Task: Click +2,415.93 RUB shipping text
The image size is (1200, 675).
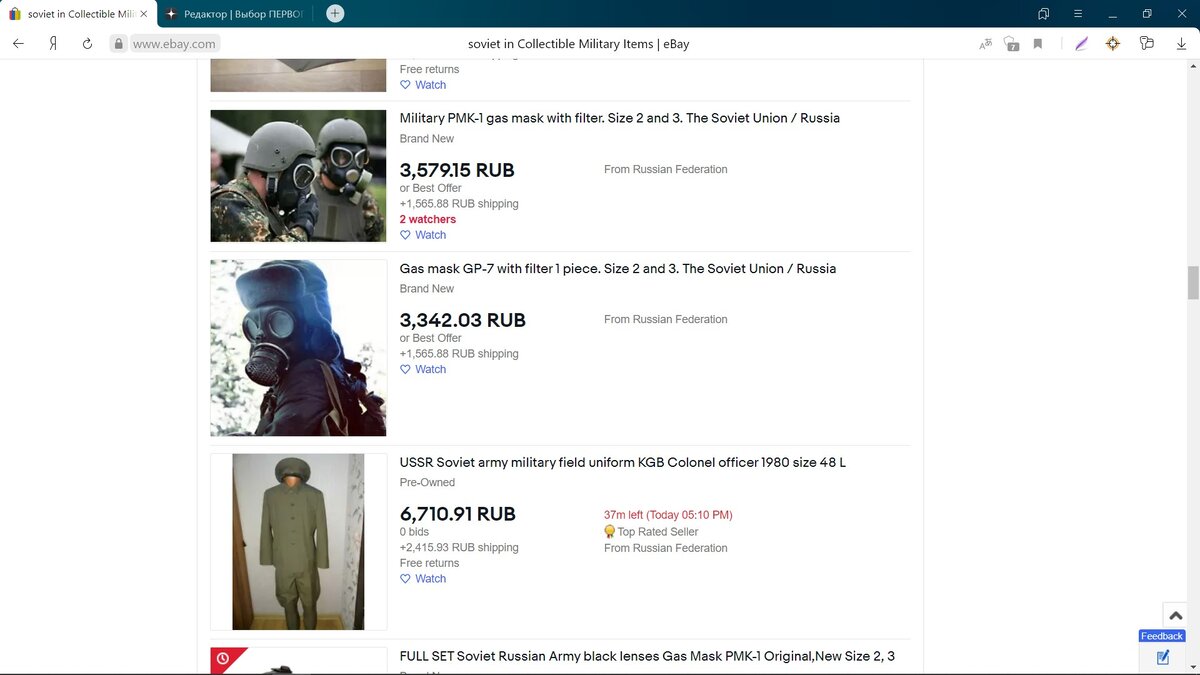Action: tap(459, 547)
